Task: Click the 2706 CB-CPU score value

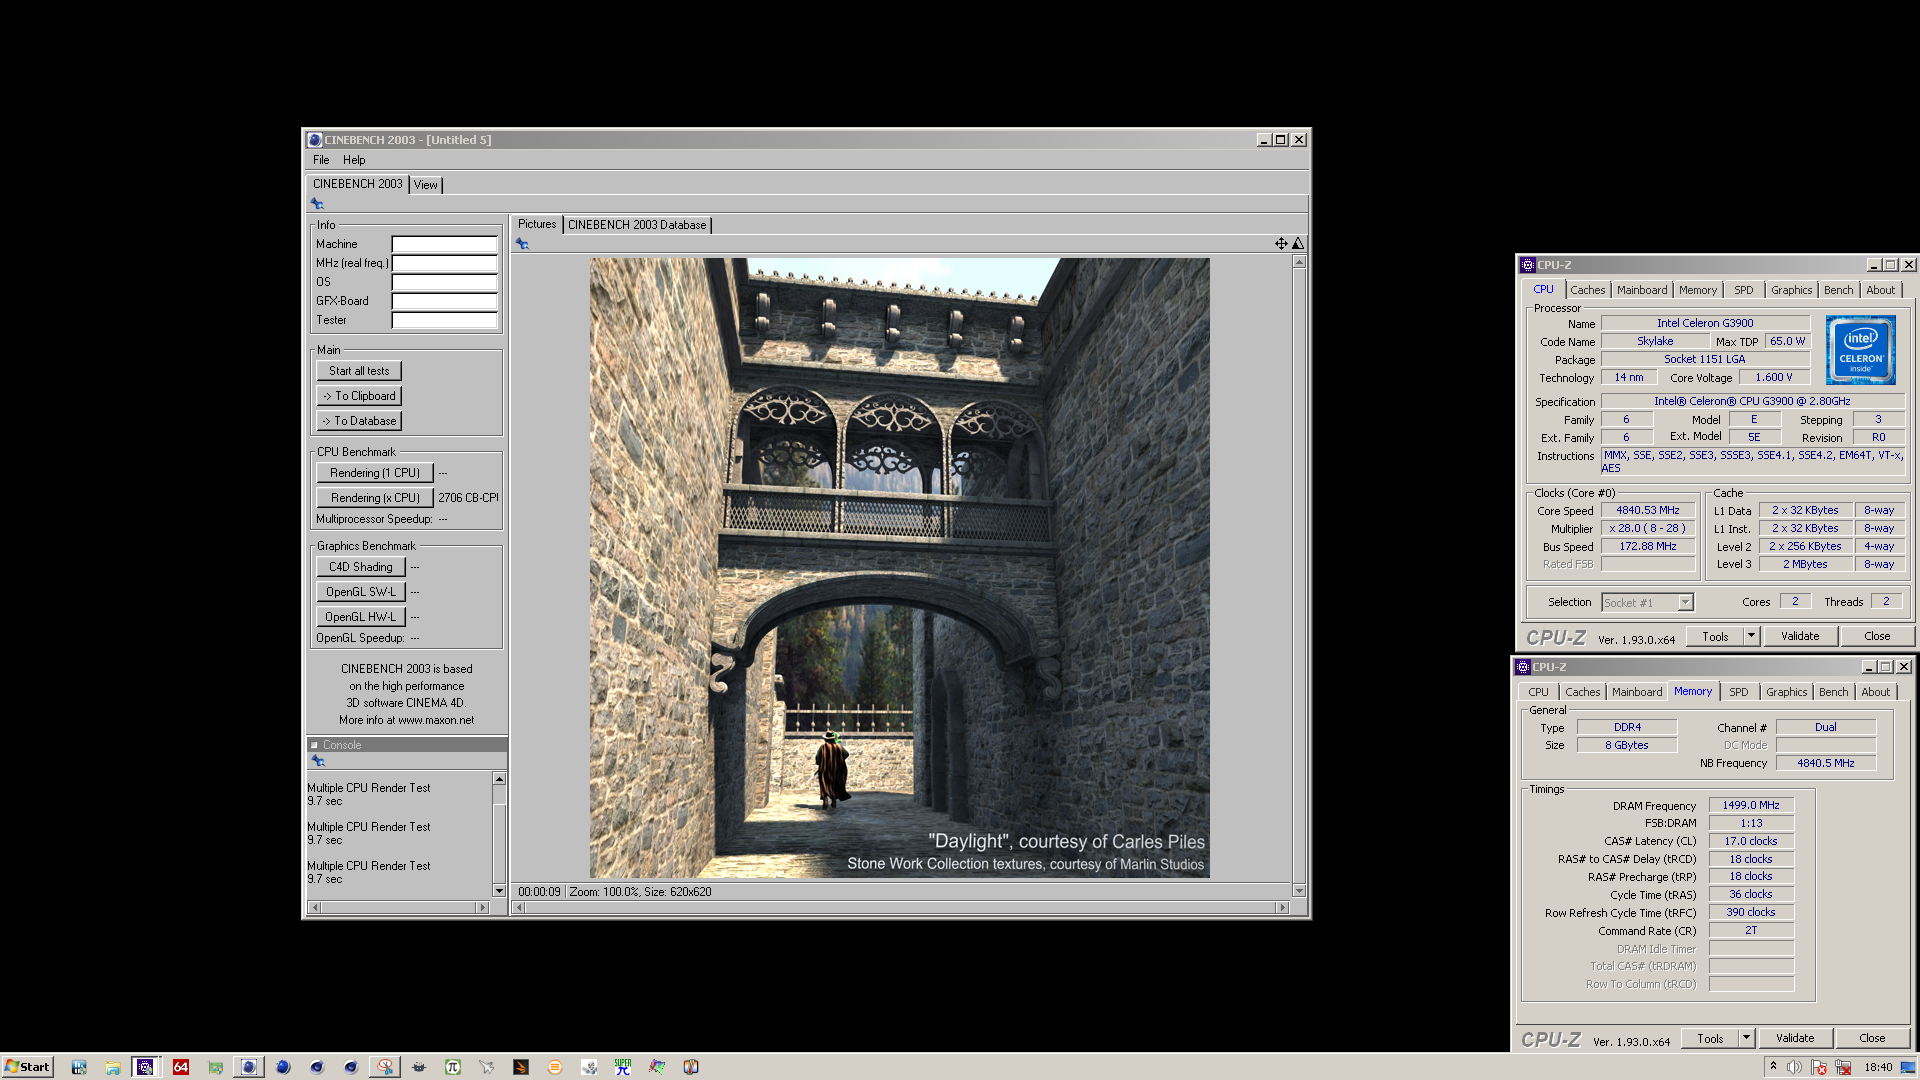Action: pos(468,498)
